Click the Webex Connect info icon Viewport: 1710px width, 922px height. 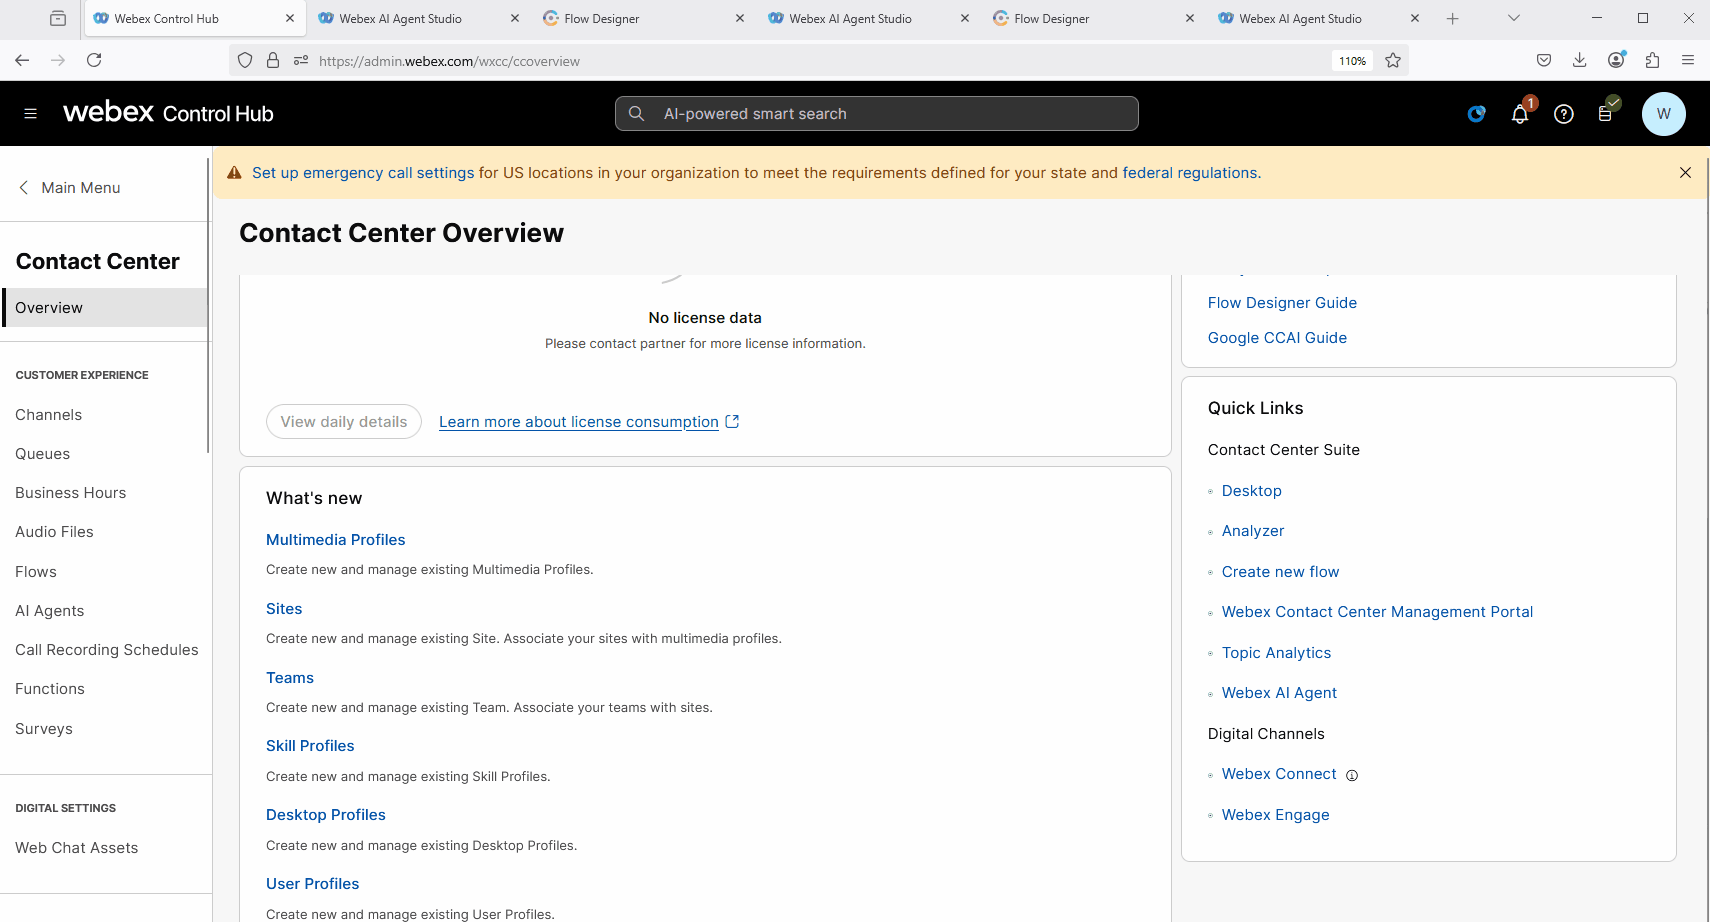[x=1352, y=776]
